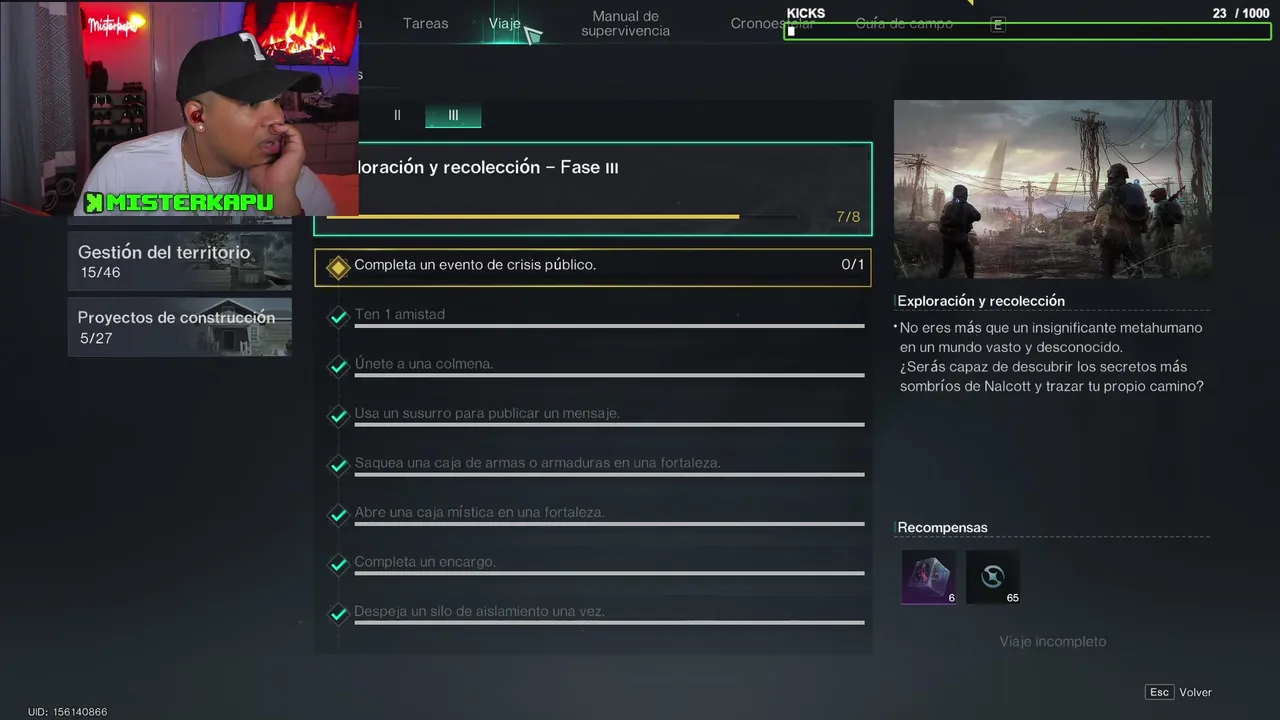Open the Manual de supervivencia tab
Screen dimensions: 1280x720
tap(626, 24)
